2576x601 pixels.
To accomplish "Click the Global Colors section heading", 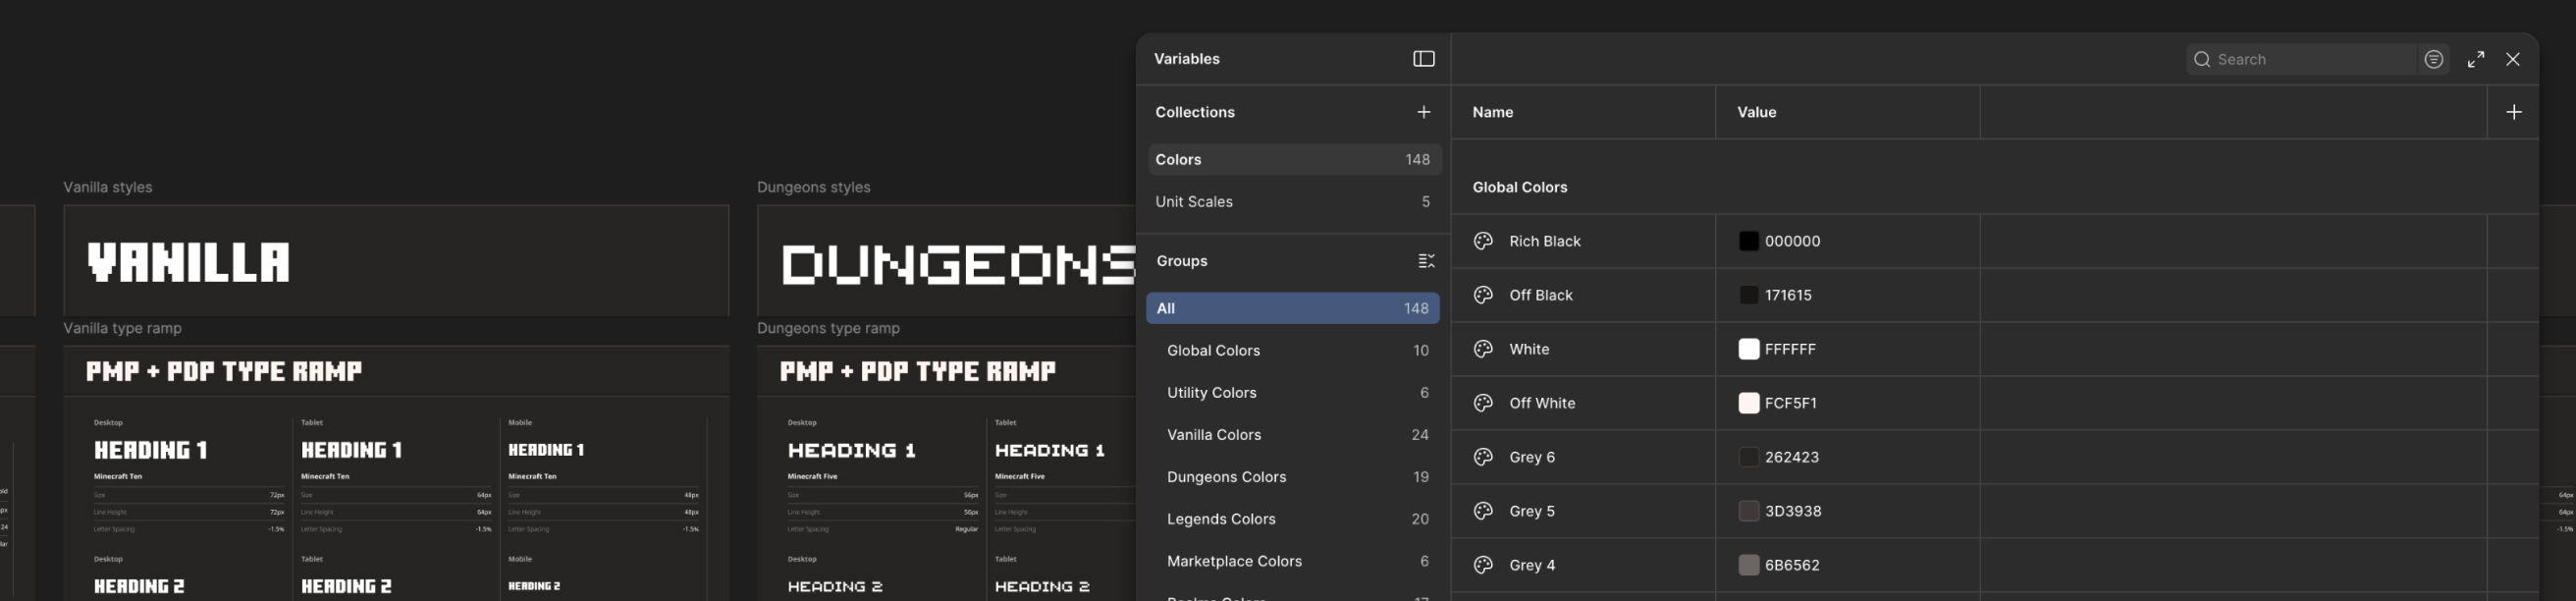I will click(1519, 187).
